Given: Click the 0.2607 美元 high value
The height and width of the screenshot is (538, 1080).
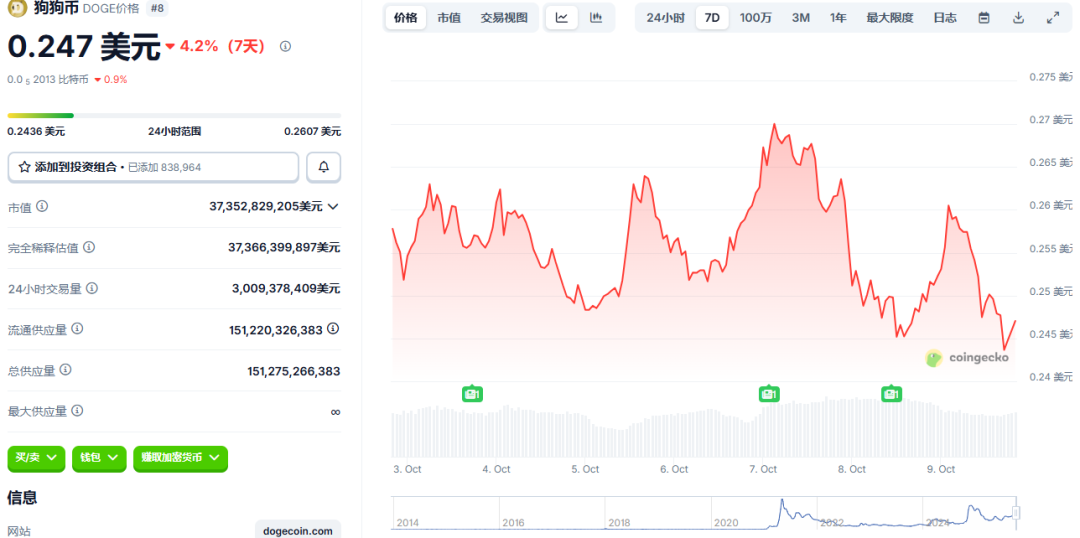Looking at the screenshot, I should tap(312, 131).
